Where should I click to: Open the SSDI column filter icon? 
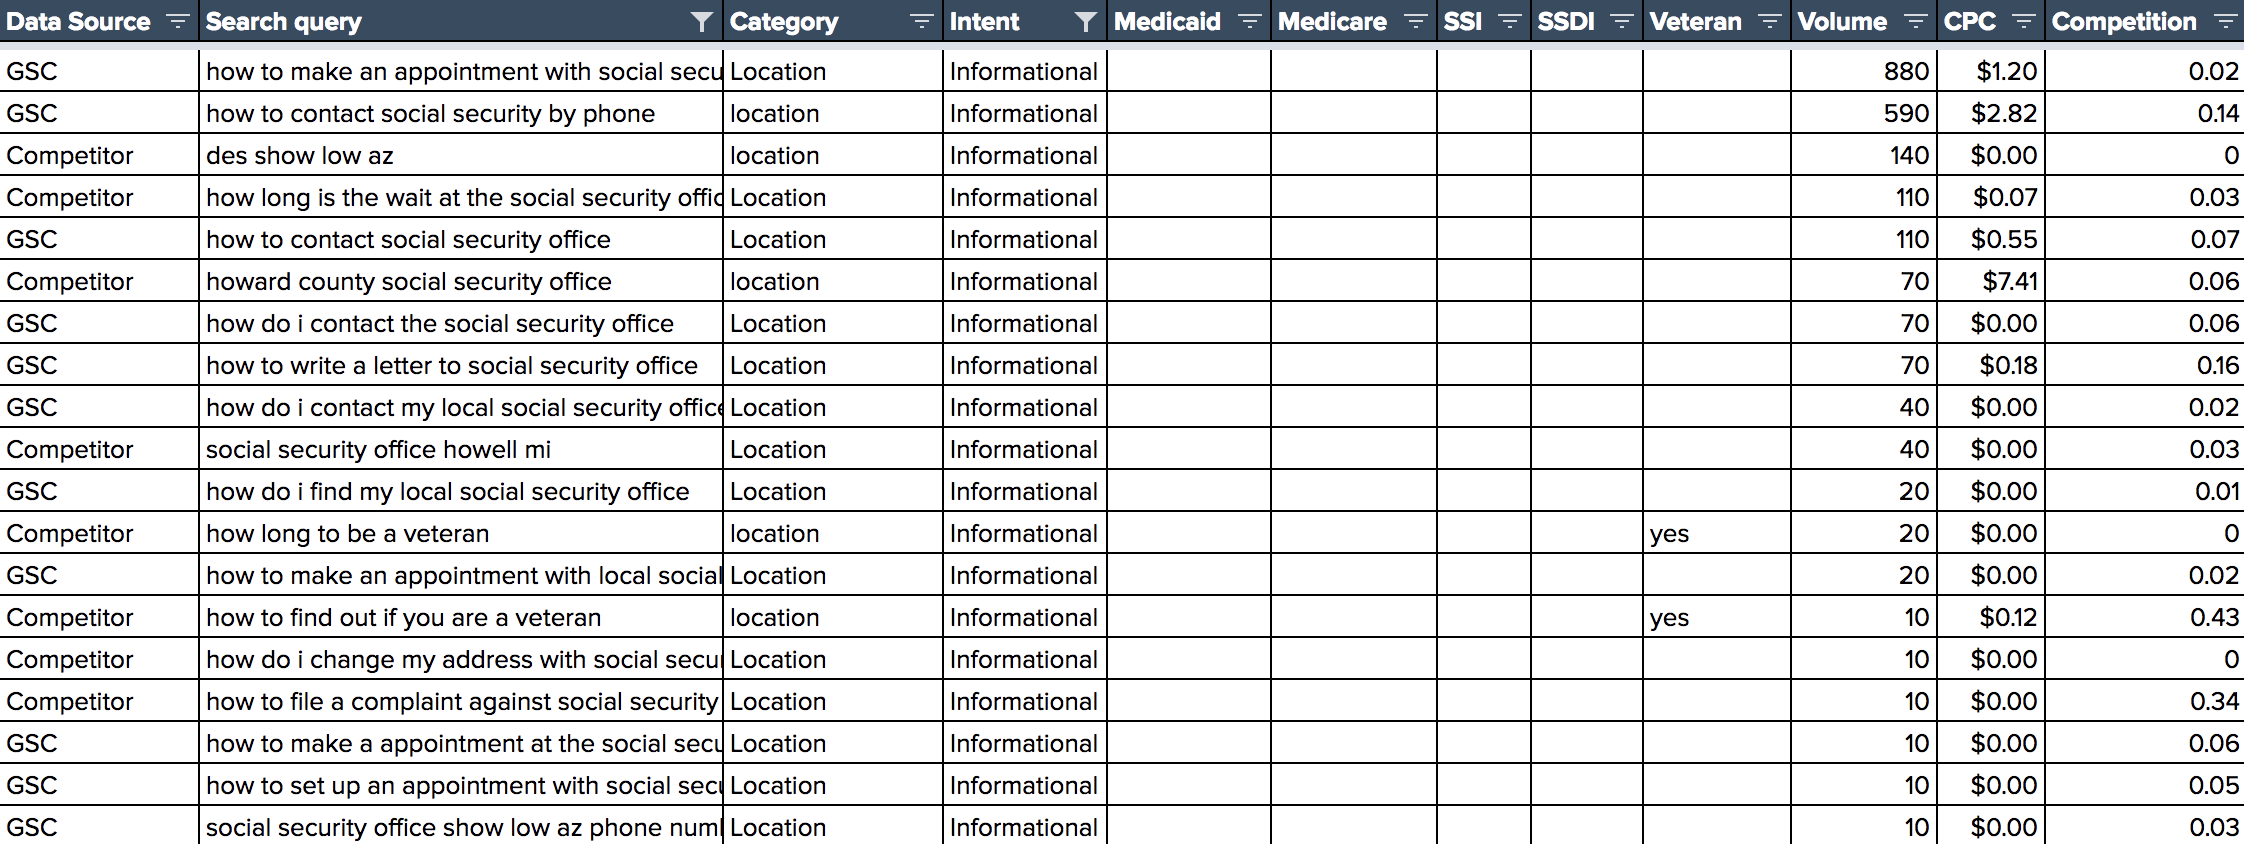[1621, 21]
